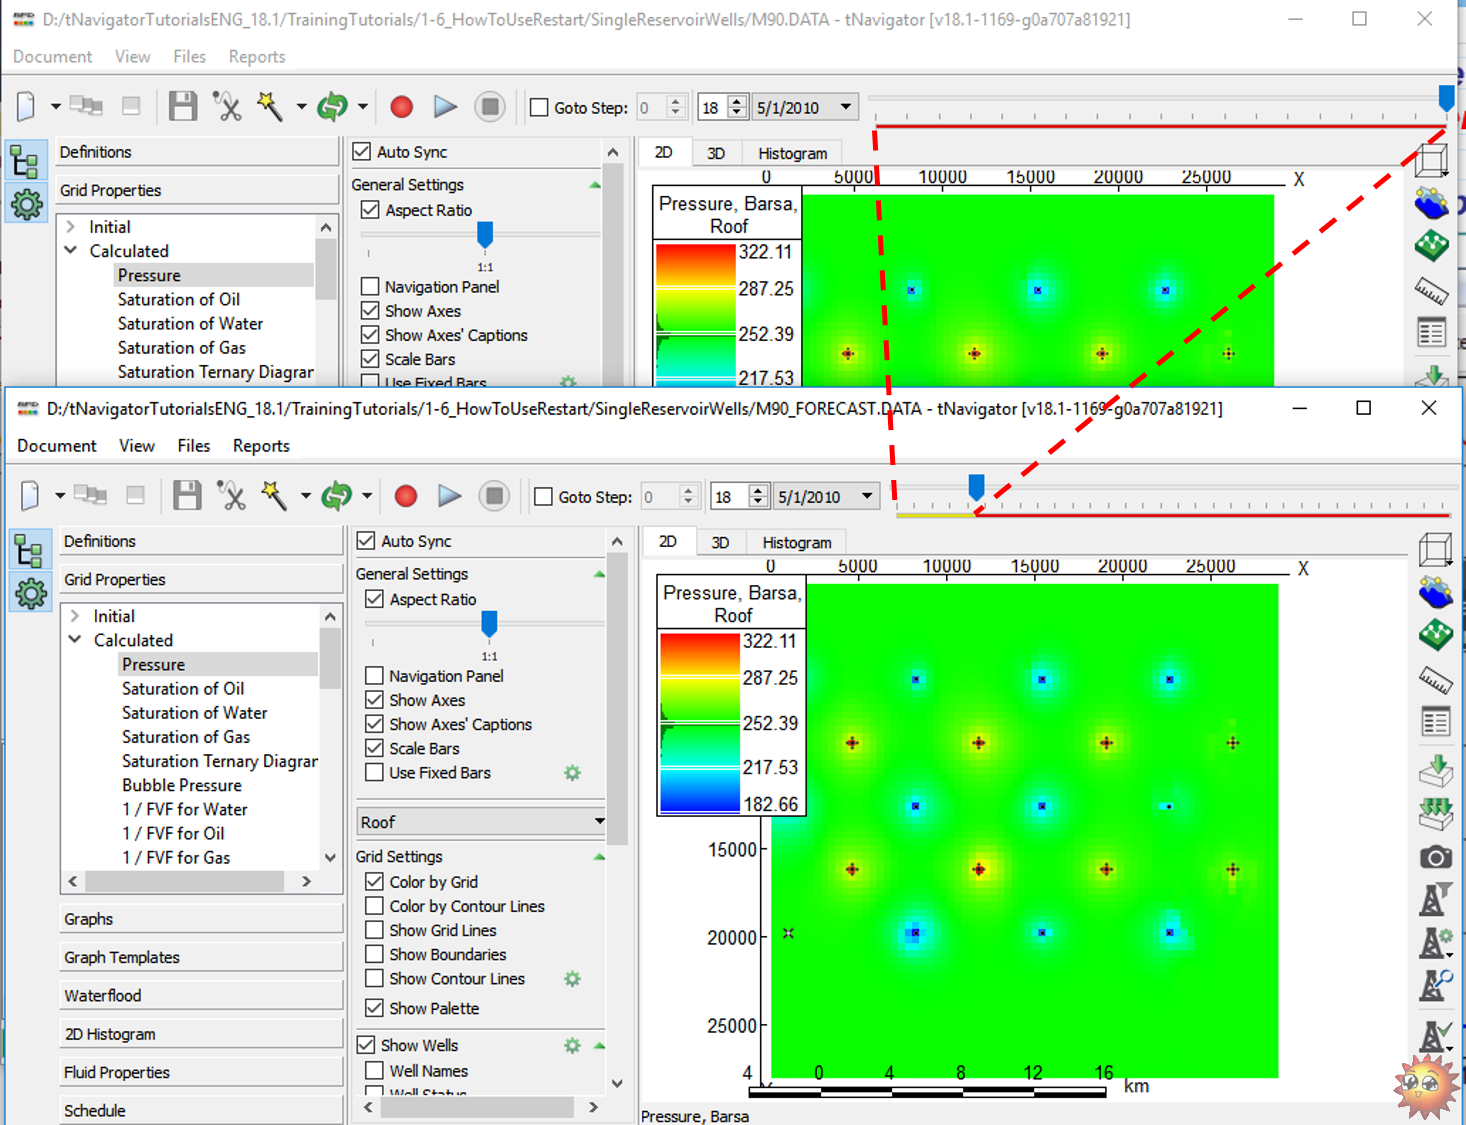Screen dimensions: 1466x1125
Task: Click the Play button in M90.DATA window
Action: pyautogui.click(x=446, y=107)
